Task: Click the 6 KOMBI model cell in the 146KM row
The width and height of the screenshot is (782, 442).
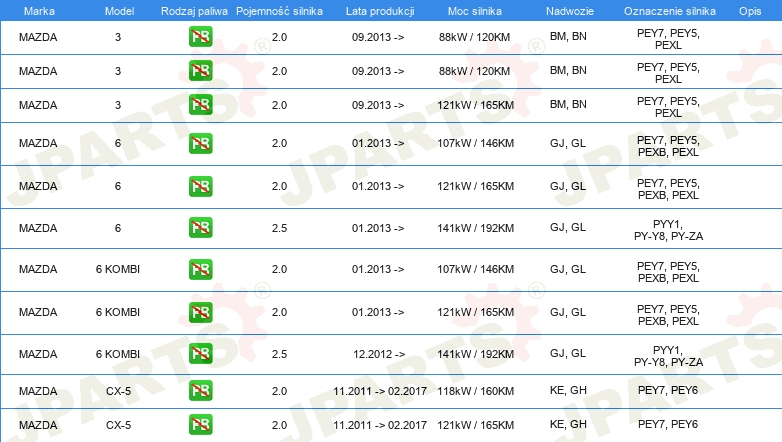Action: click(x=118, y=269)
